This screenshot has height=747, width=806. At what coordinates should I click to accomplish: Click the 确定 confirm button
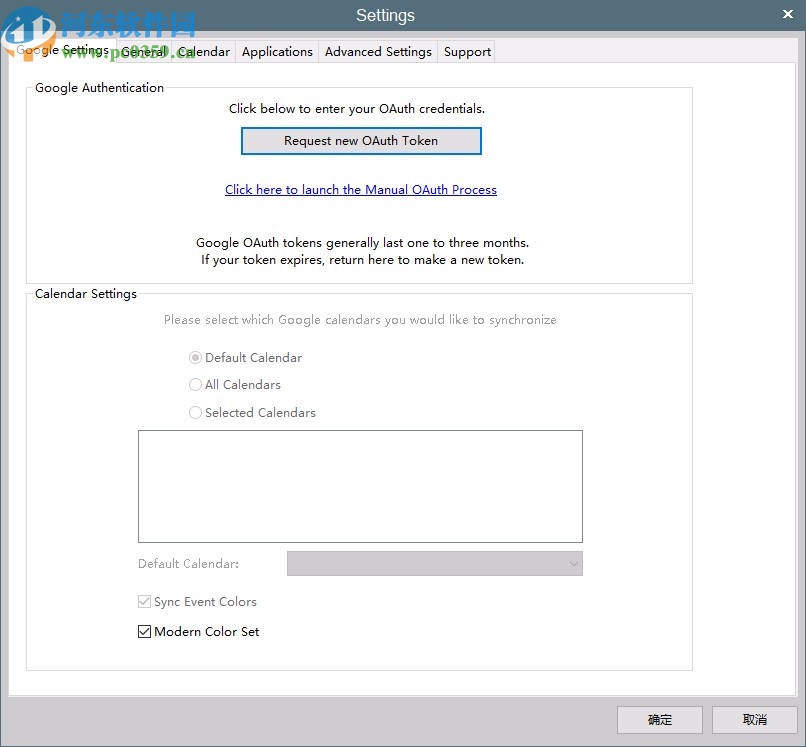click(x=660, y=720)
